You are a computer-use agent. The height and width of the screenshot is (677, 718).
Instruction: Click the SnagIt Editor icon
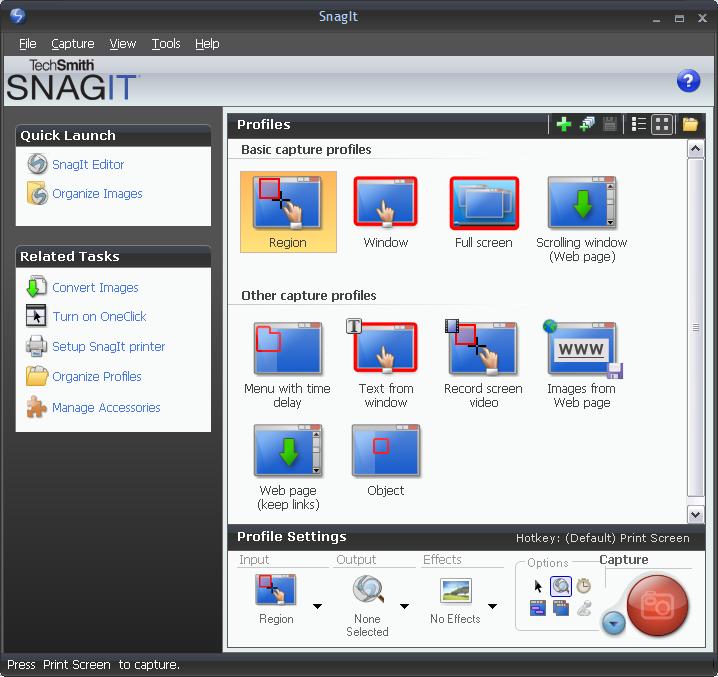coord(37,164)
